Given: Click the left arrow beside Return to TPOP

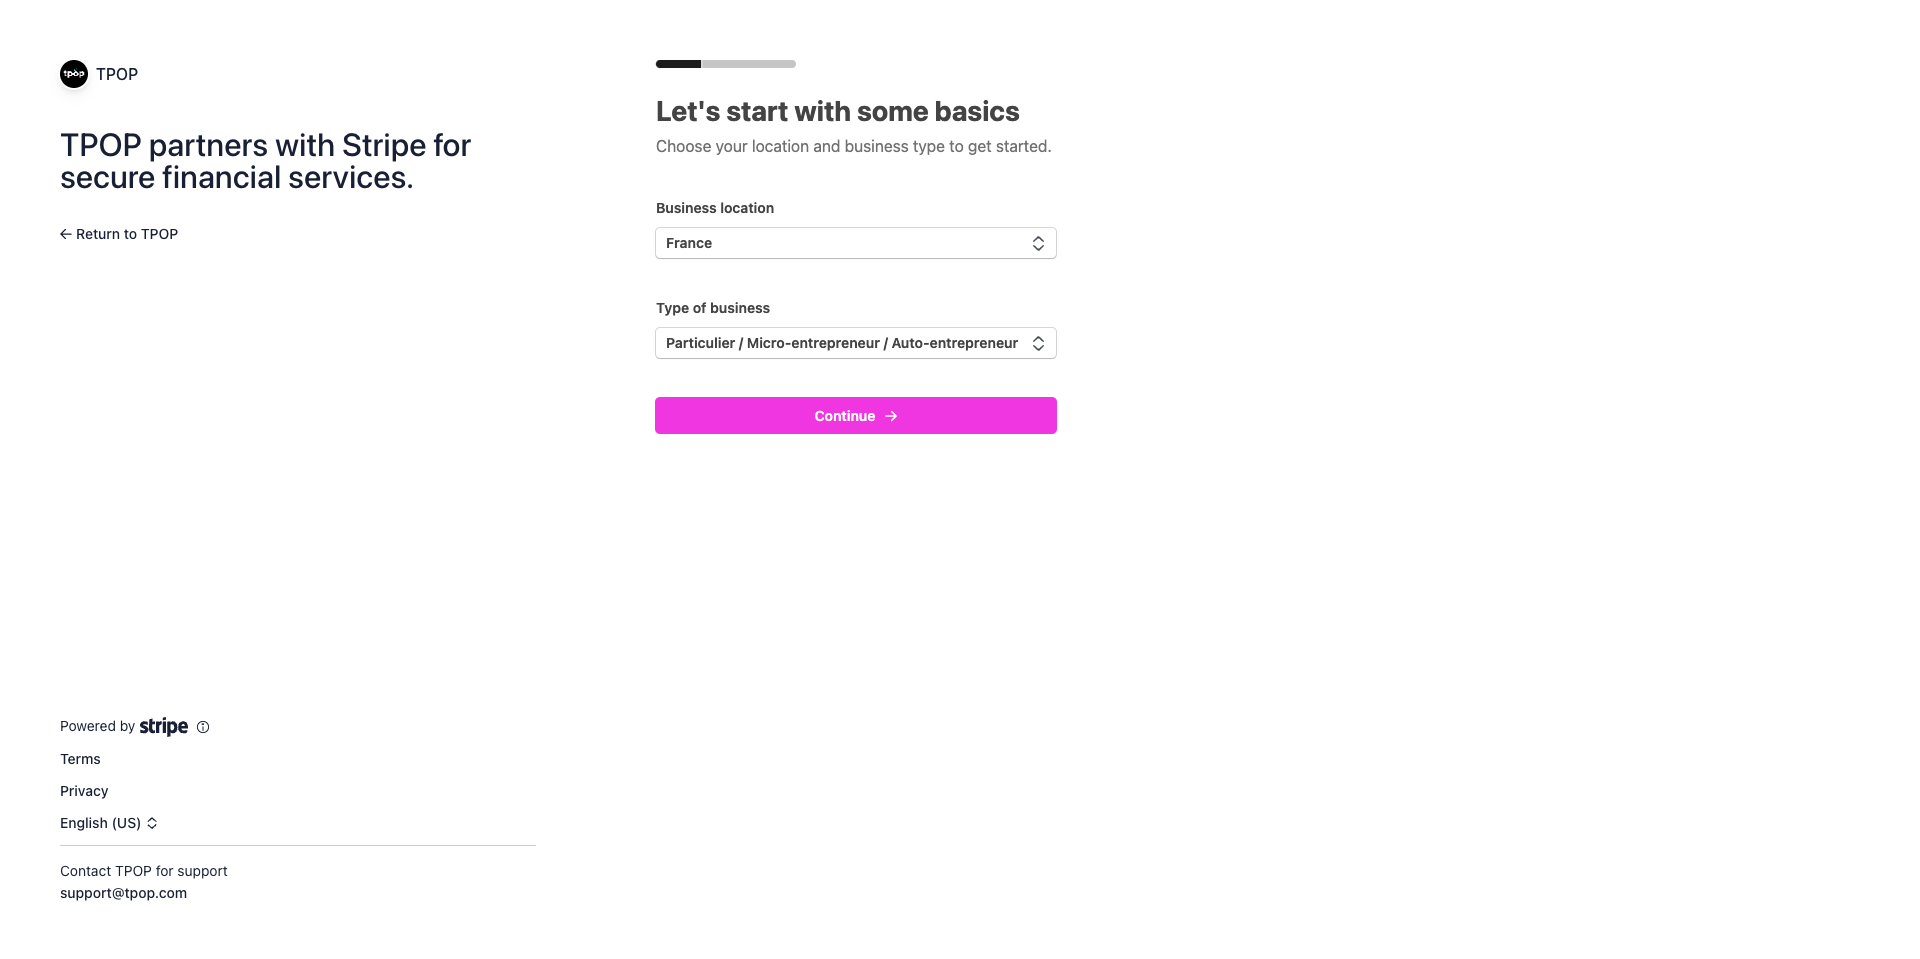Looking at the screenshot, I should tap(66, 234).
